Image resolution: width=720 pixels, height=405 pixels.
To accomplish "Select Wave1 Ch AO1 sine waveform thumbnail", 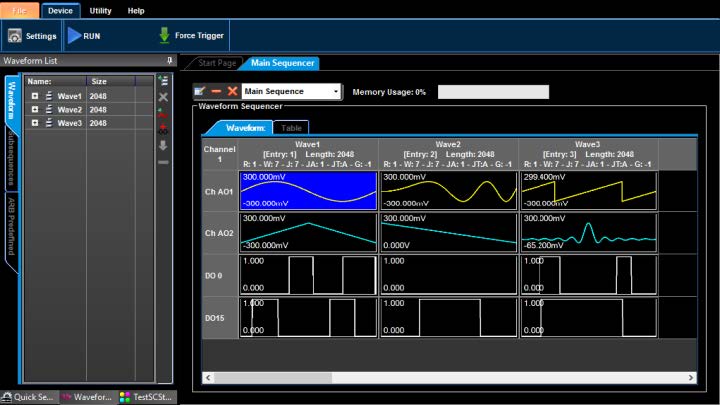I will [x=309, y=190].
